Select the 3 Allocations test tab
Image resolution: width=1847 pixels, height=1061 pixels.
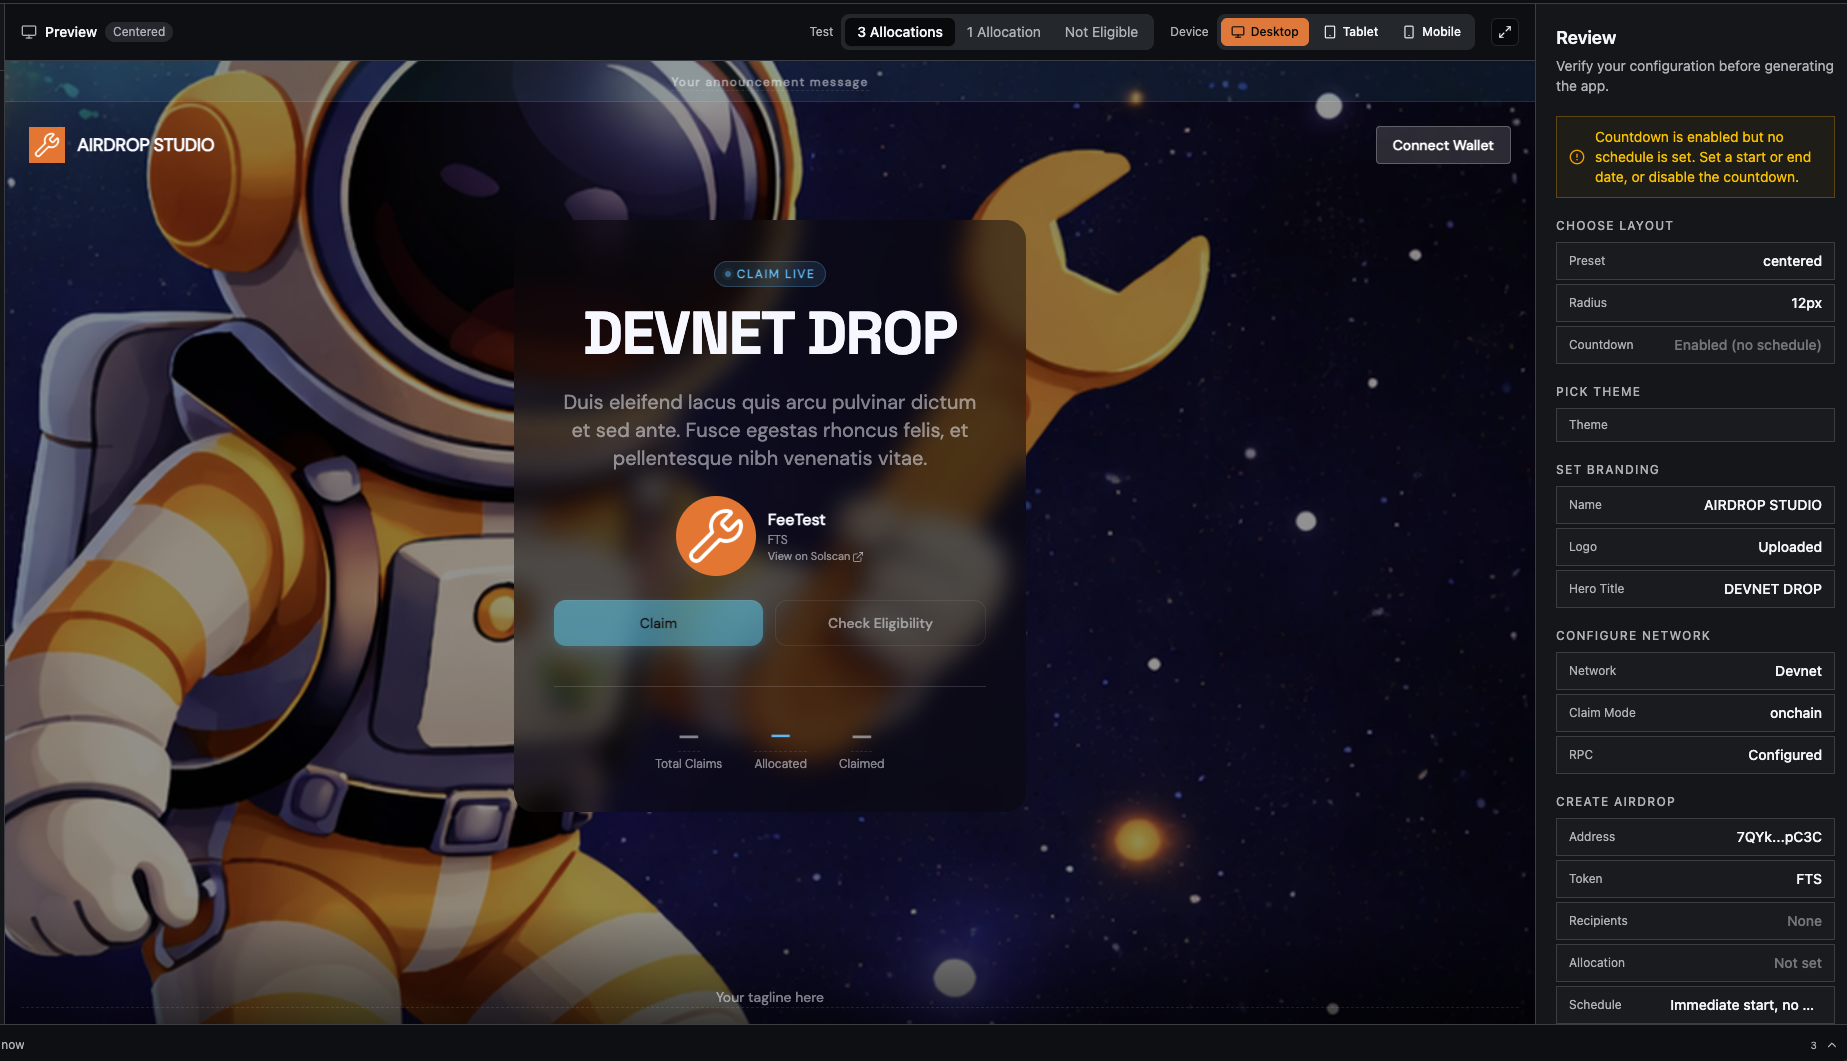click(x=899, y=32)
